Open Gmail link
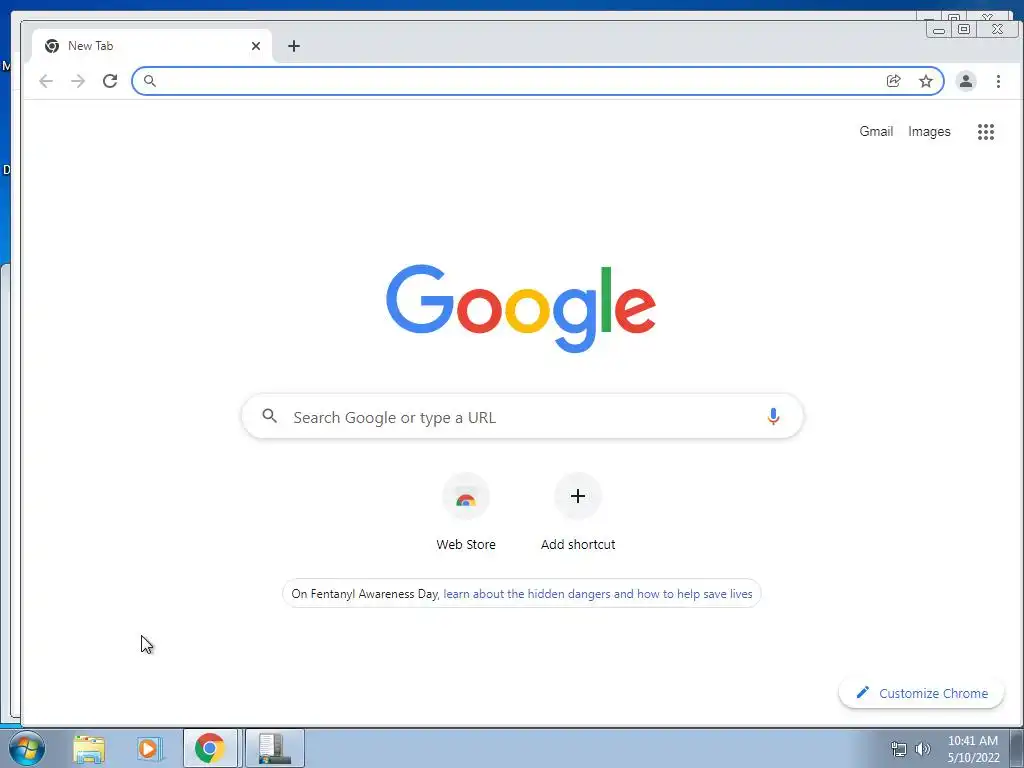 [876, 131]
